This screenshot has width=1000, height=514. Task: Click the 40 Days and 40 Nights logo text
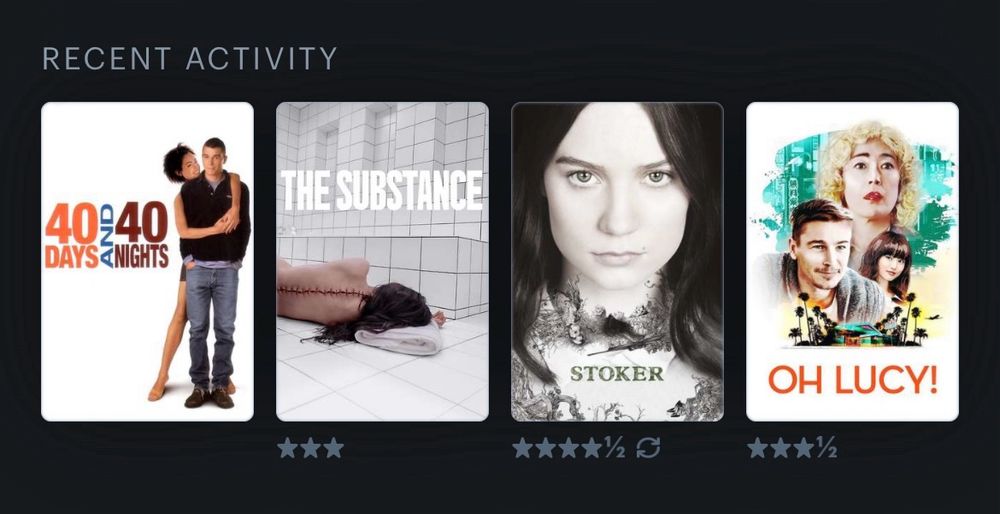[107, 235]
